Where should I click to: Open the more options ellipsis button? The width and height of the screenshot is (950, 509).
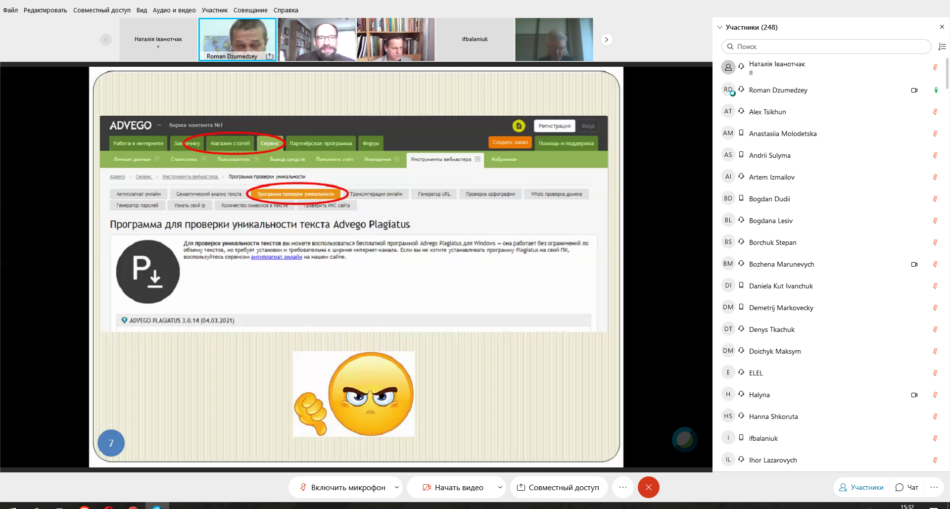[623, 487]
